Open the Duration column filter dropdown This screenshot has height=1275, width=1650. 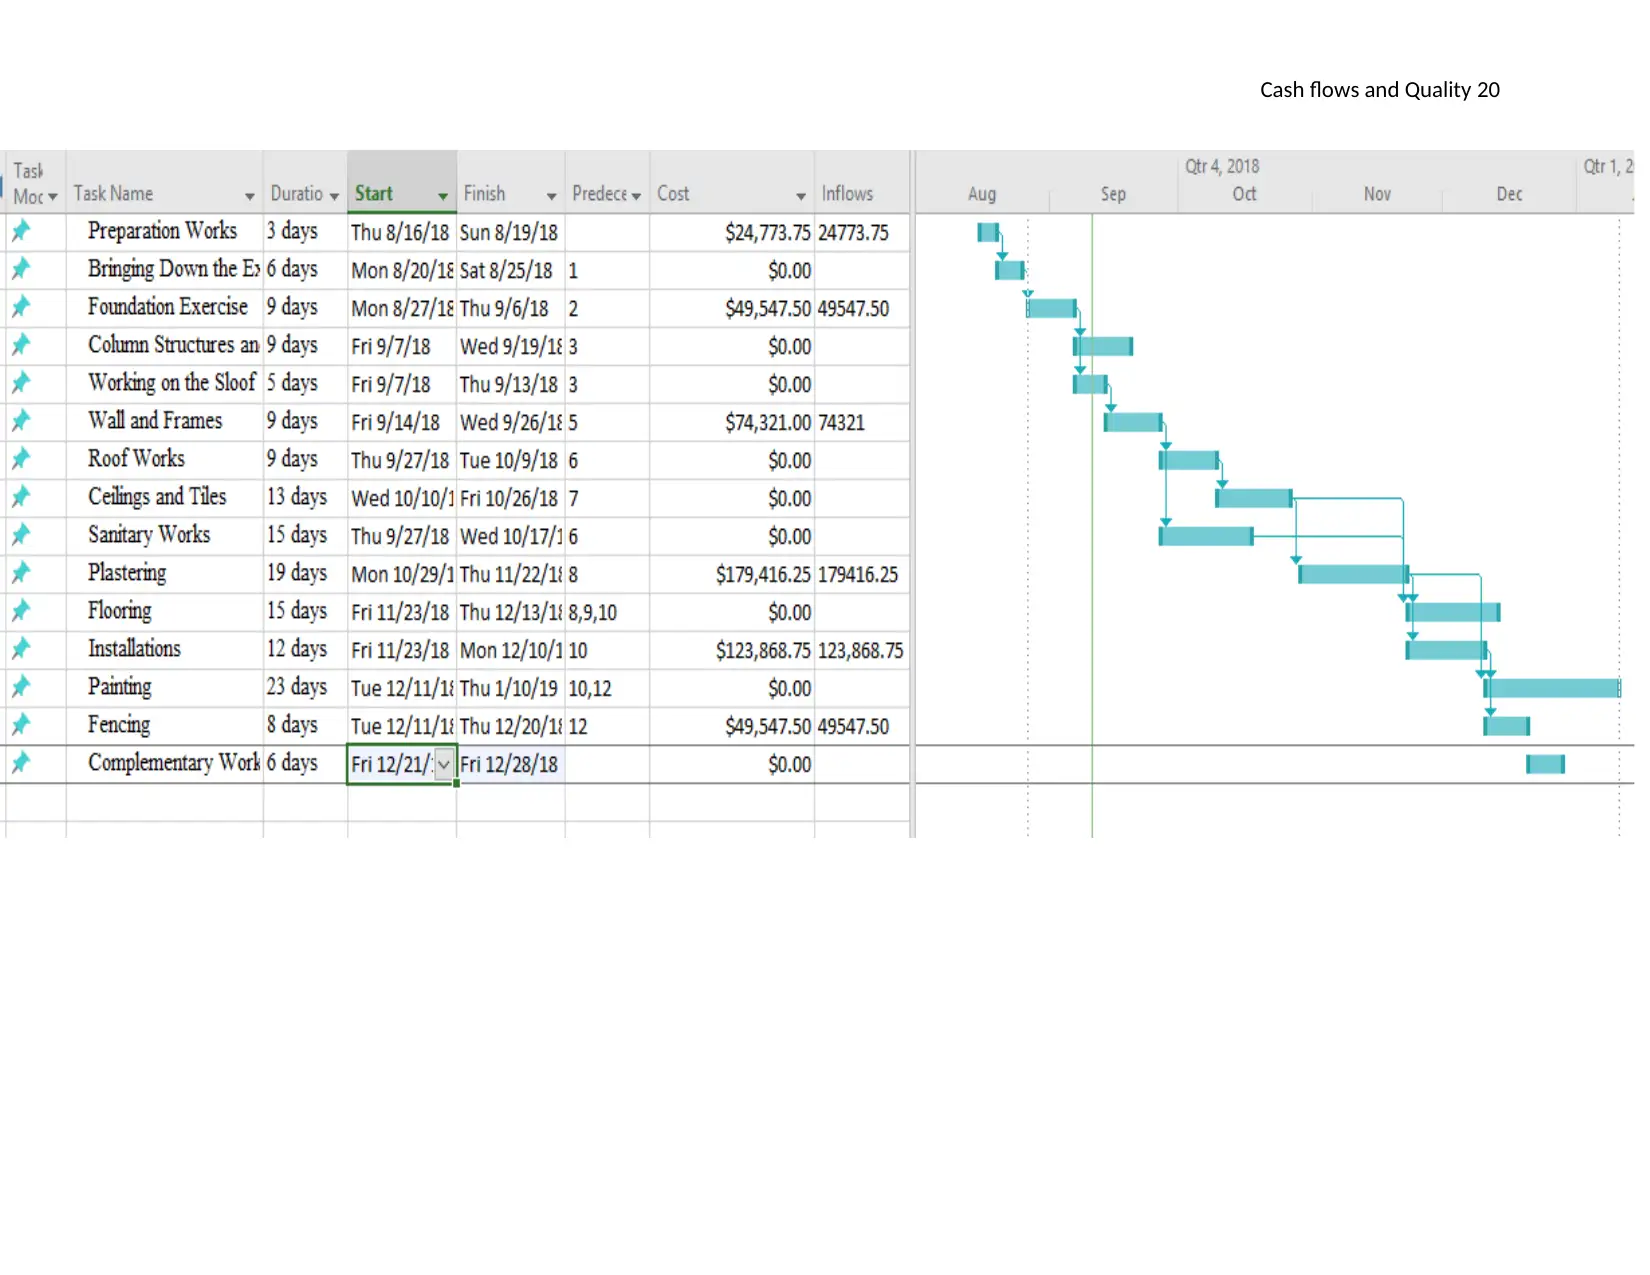pos(334,196)
